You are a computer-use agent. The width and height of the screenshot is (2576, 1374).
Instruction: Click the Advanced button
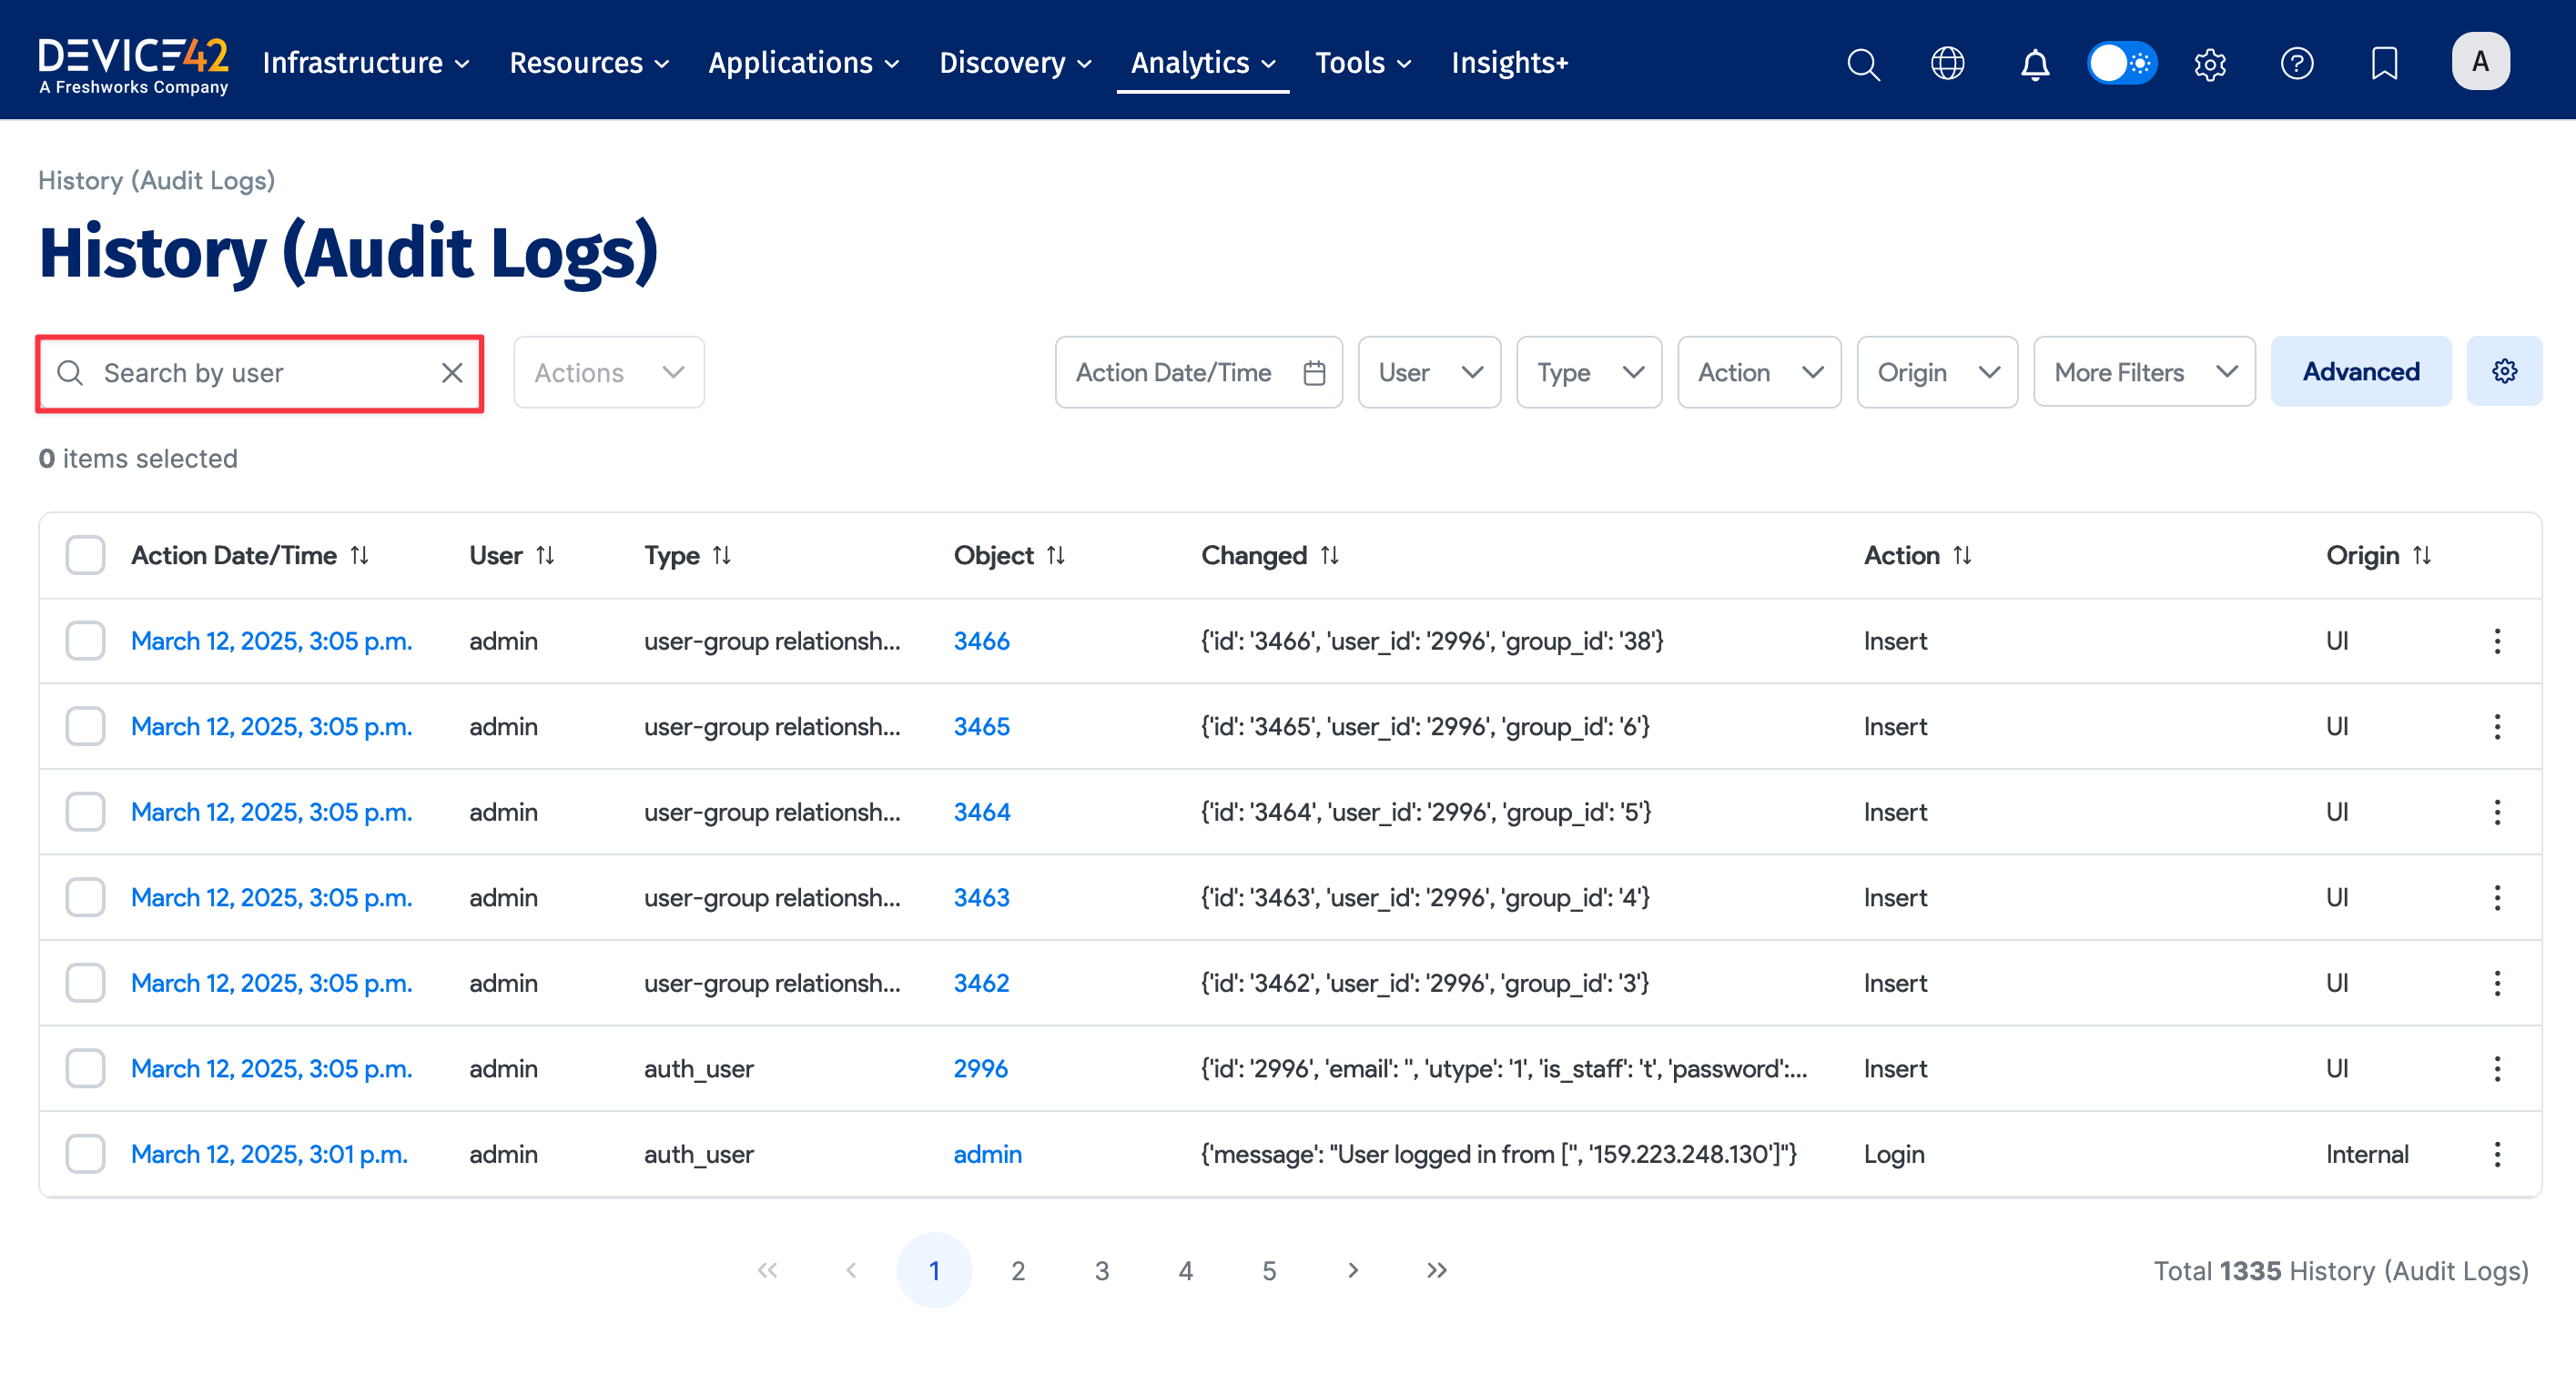[x=2360, y=372]
